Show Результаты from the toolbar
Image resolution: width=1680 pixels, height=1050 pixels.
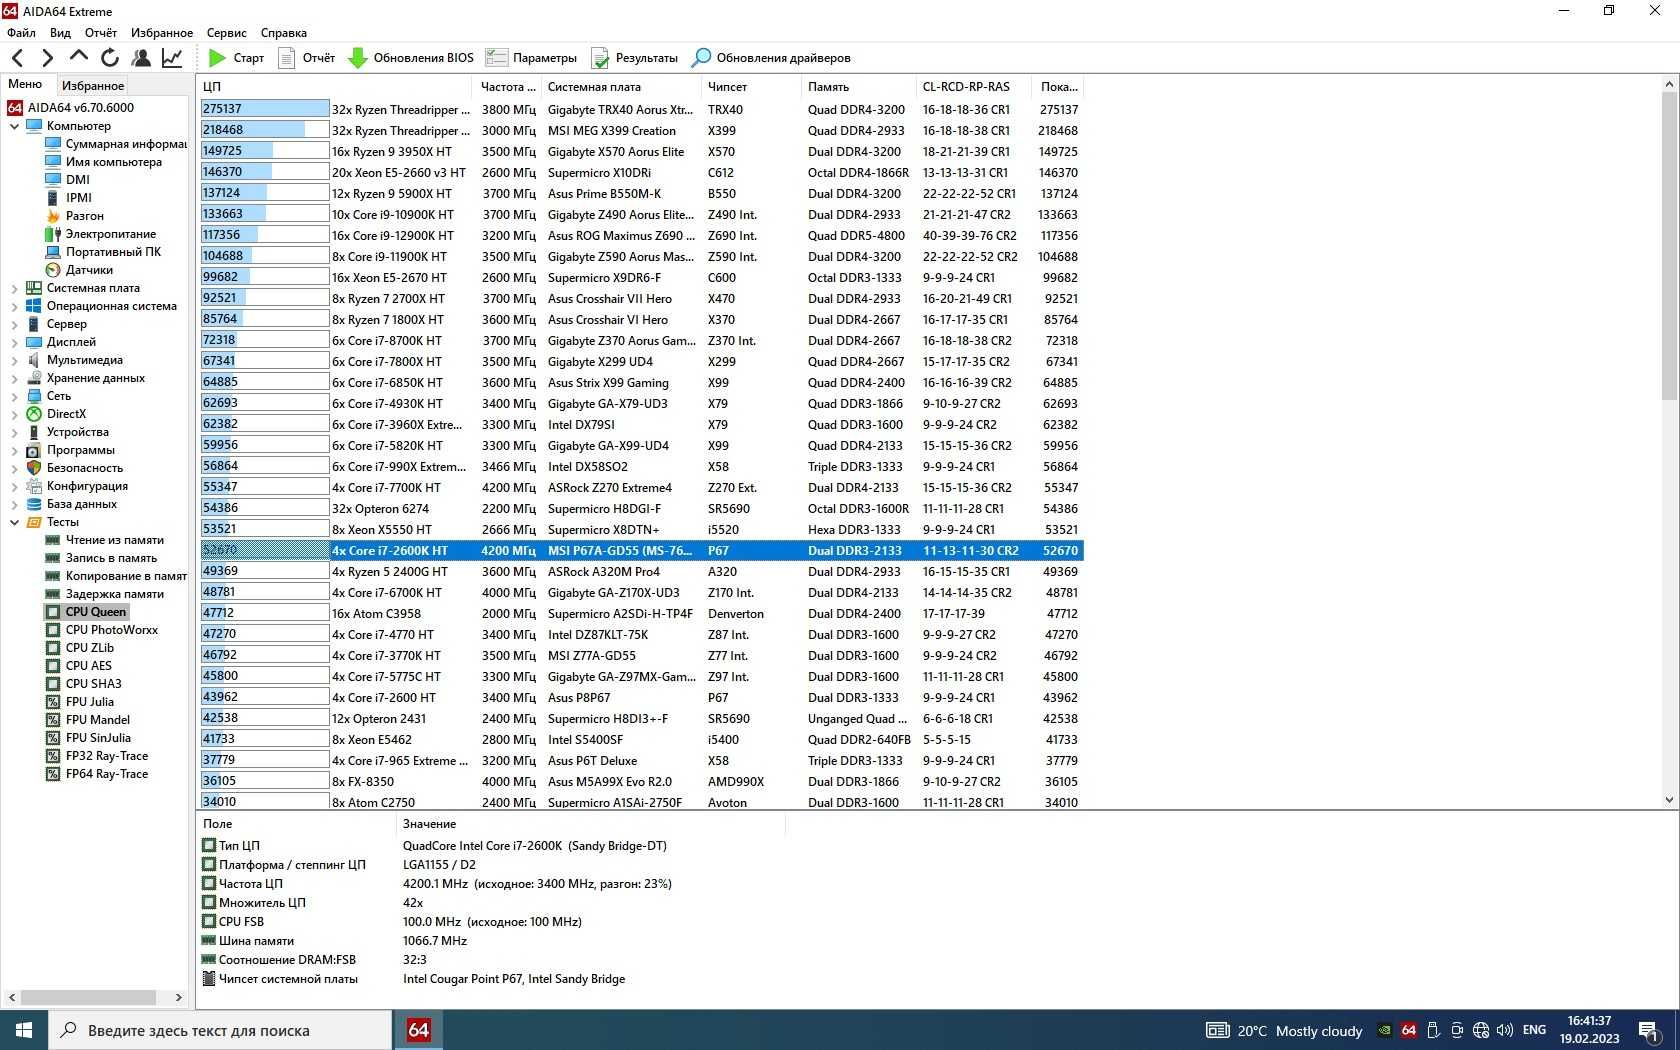(x=634, y=58)
